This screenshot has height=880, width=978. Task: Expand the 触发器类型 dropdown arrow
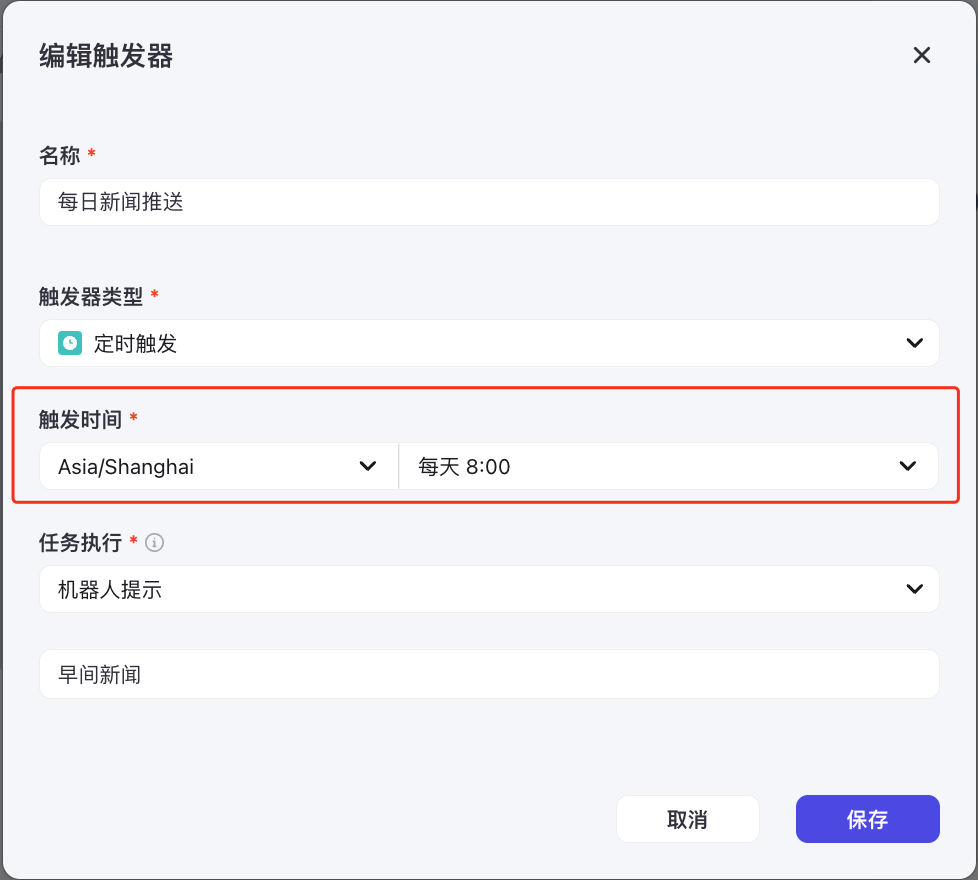point(914,343)
